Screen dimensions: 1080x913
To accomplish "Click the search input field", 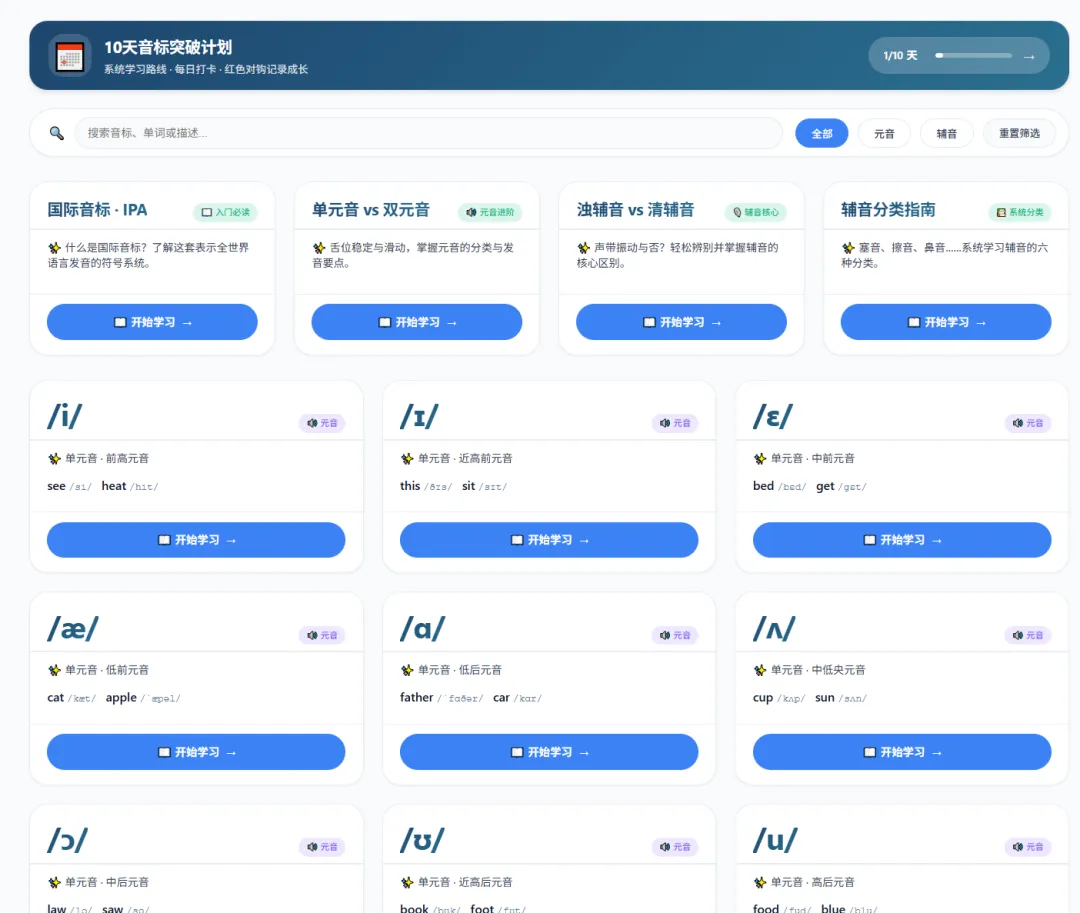I will pos(430,133).
